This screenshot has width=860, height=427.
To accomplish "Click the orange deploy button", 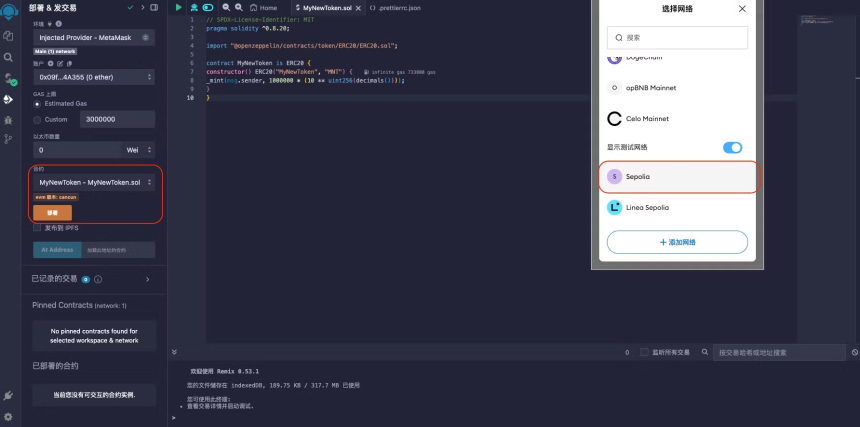I will click(x=52, y=213).
